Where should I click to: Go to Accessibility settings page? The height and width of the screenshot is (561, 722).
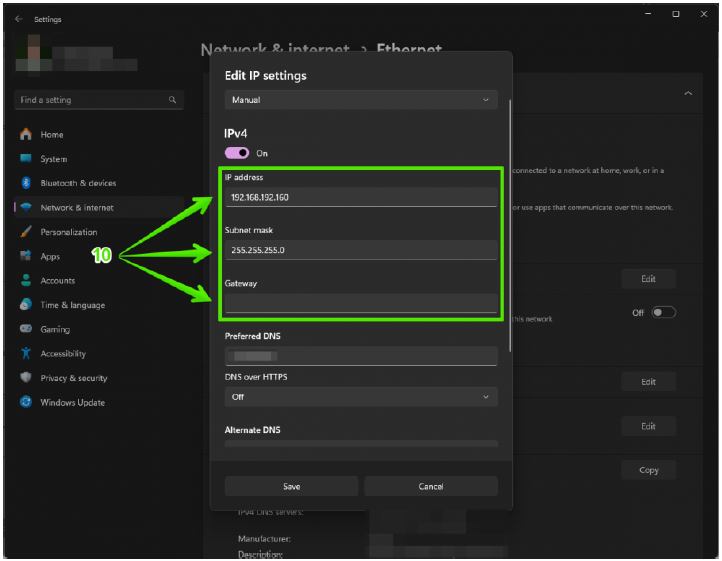click(x=63, y=354)
